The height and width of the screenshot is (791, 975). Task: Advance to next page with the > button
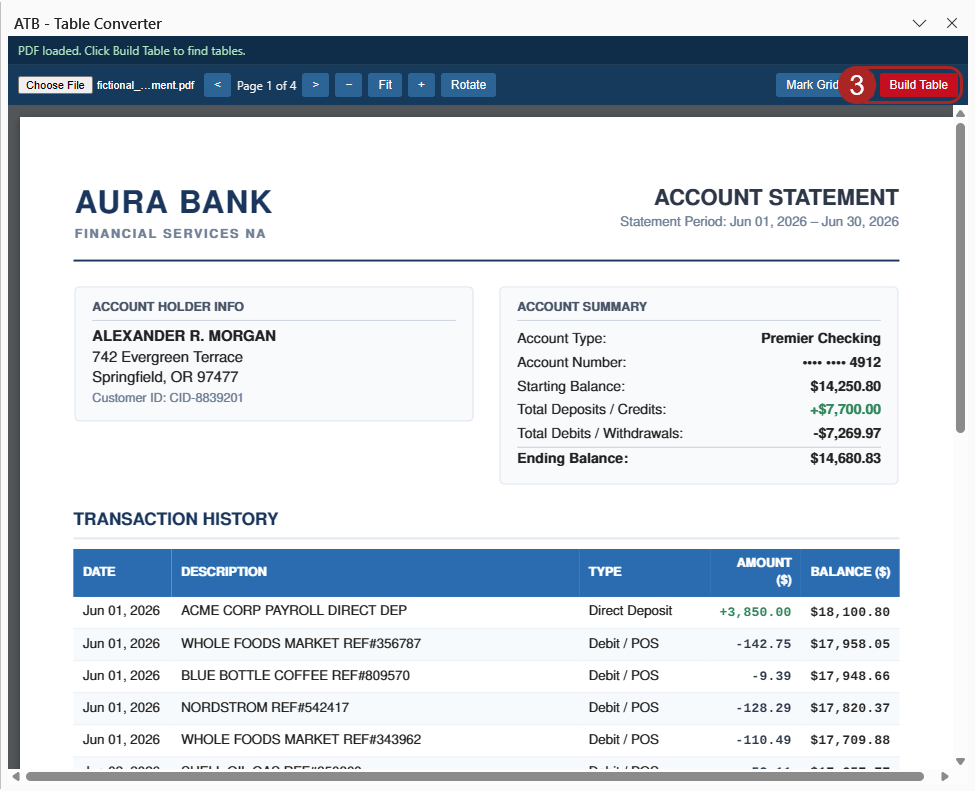point(315,85)
